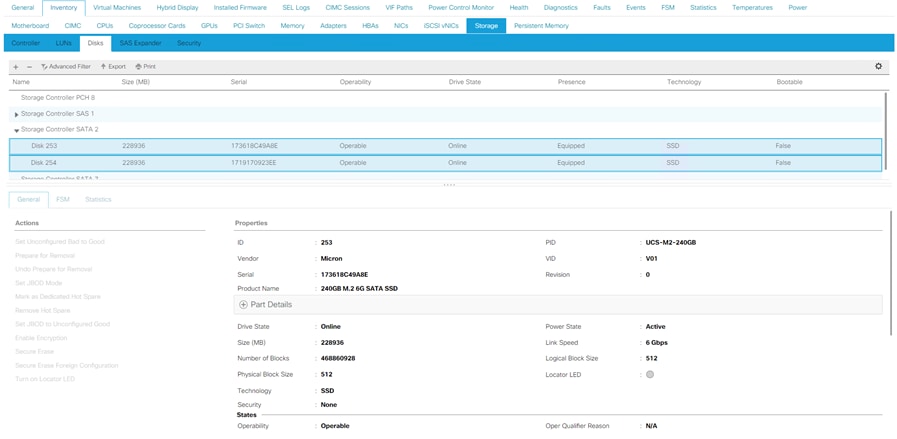Sort by the Serial column header
Viewport: 897px width, 439px height.
pos(239,82)
